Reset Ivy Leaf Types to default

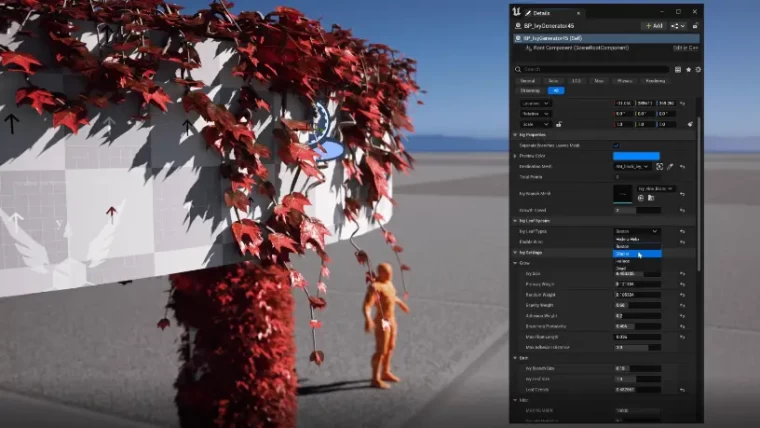coord(682,231)
